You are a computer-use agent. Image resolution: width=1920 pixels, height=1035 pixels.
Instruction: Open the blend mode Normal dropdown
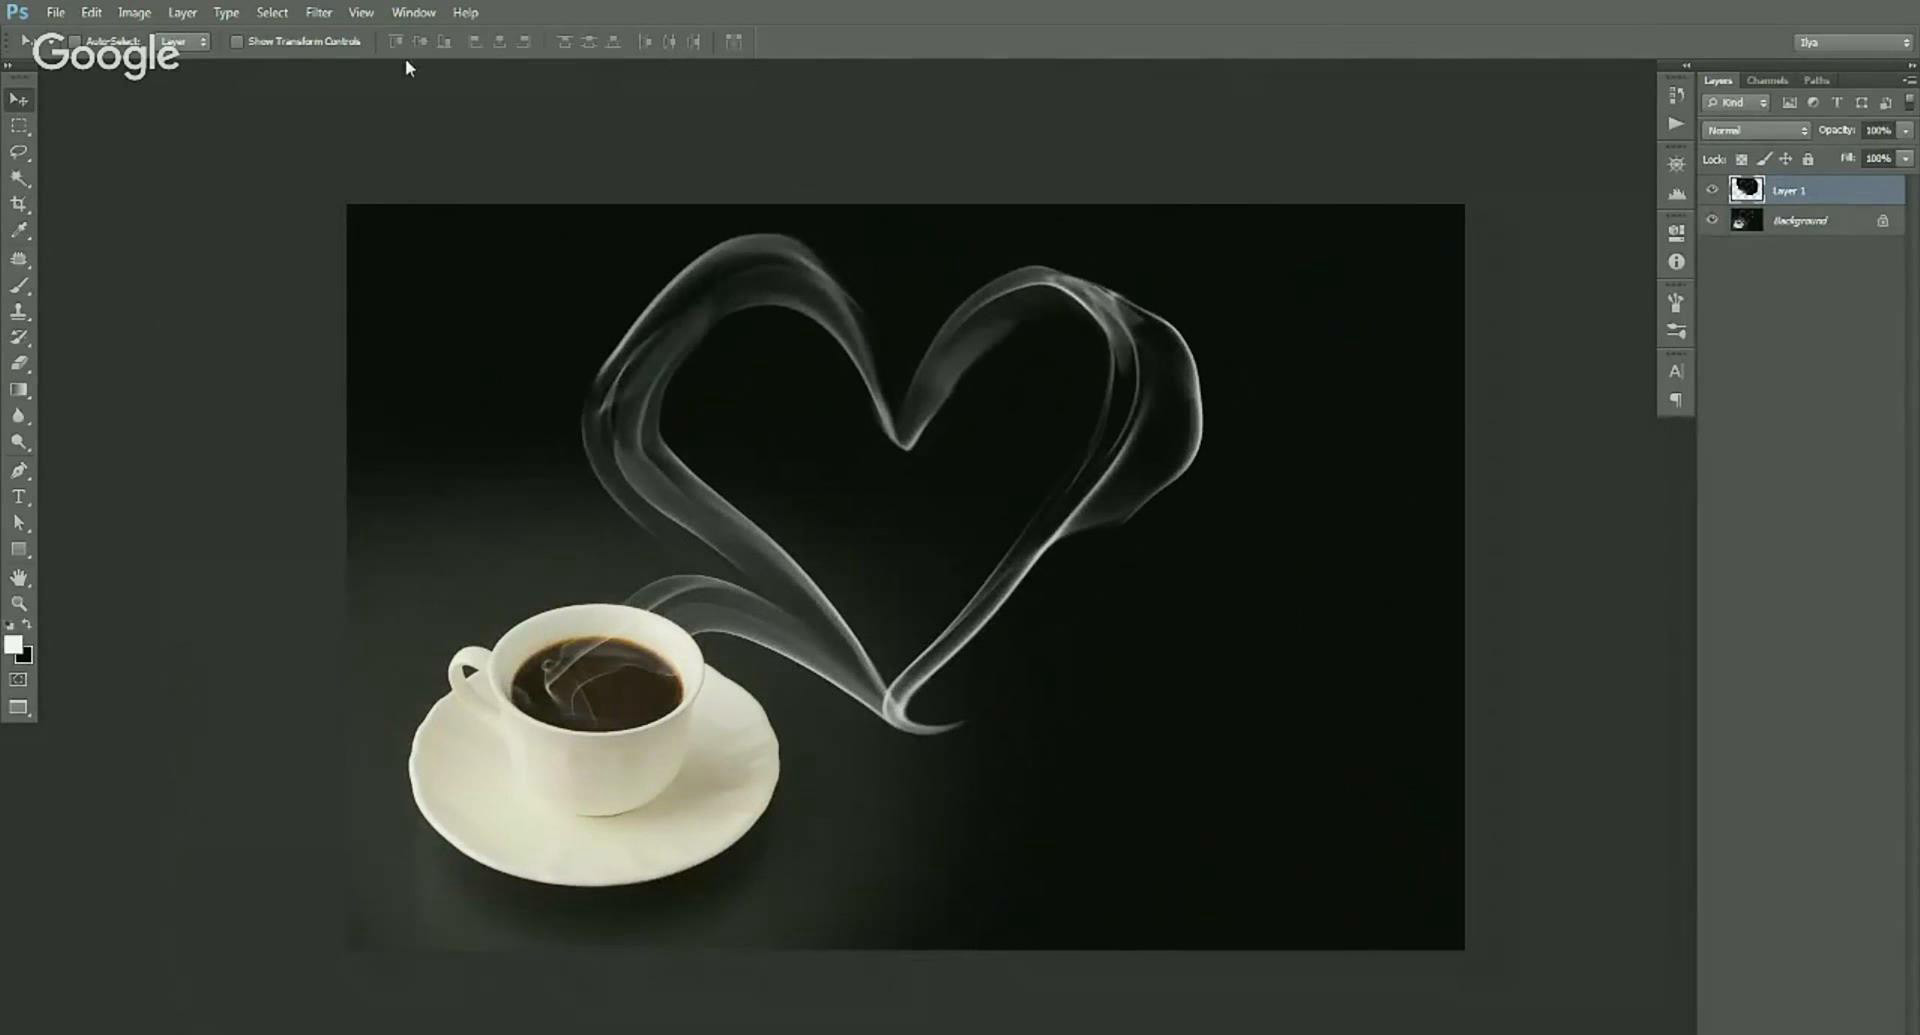[x=1756, y=131]
